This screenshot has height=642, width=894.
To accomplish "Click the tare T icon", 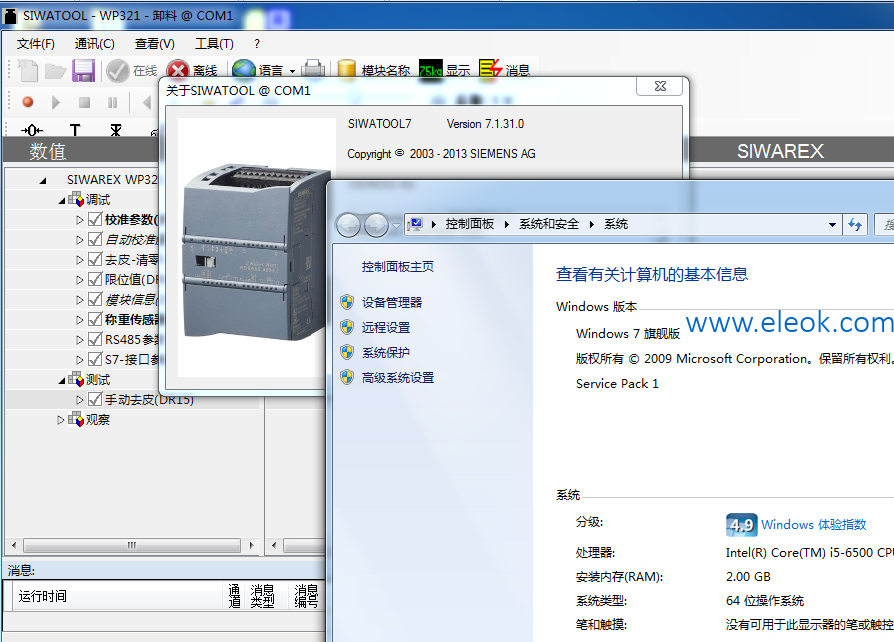I will point(75,130).
